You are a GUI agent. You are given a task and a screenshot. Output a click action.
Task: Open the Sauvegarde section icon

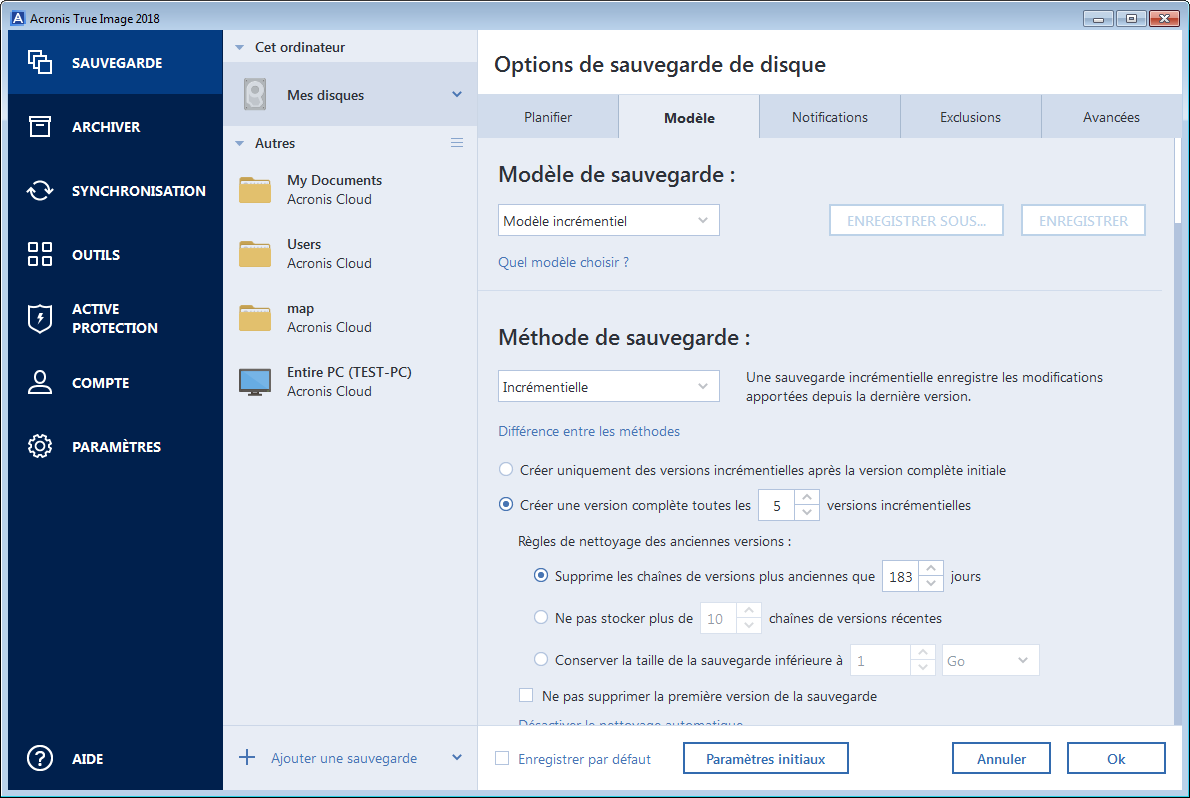tap(39, 62)
